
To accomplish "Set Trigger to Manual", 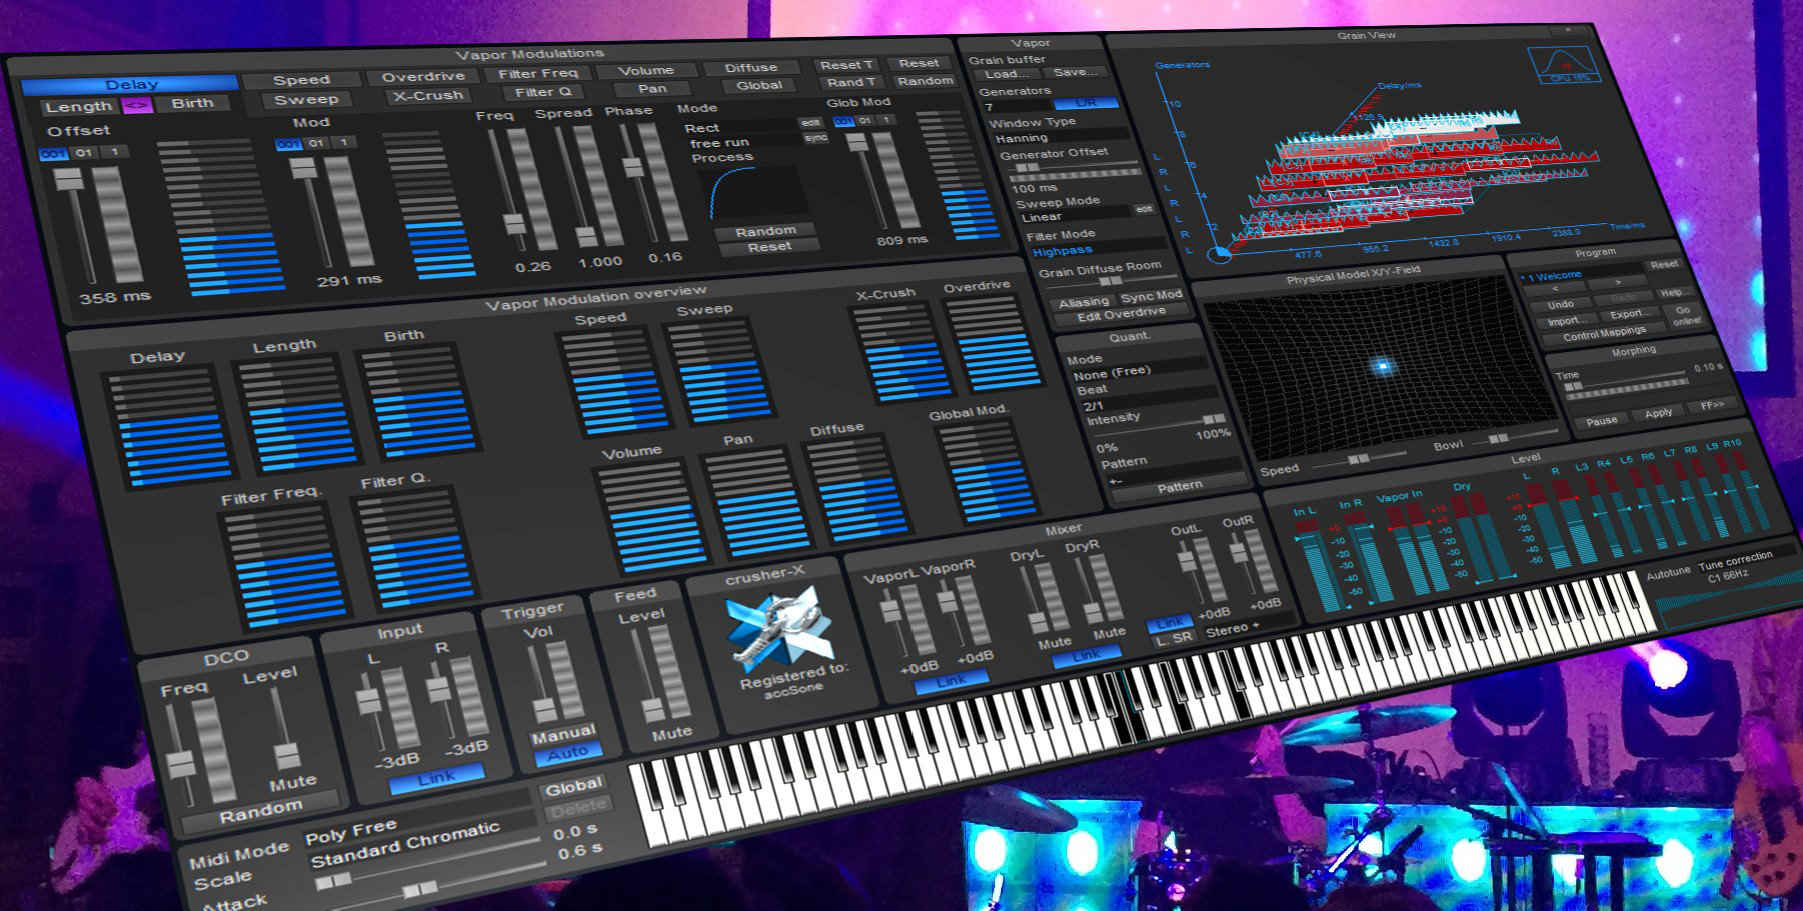I will click(563, 735).
